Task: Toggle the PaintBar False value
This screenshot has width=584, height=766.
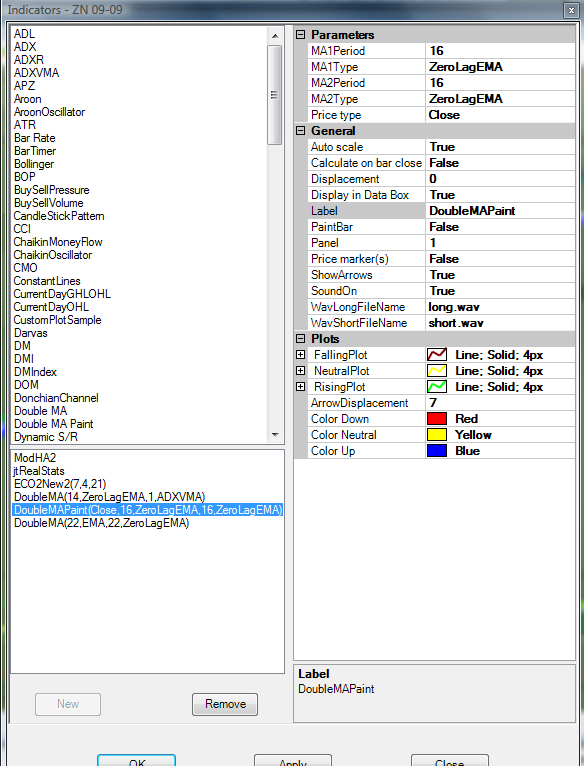Action: click(x=500, y=227)
